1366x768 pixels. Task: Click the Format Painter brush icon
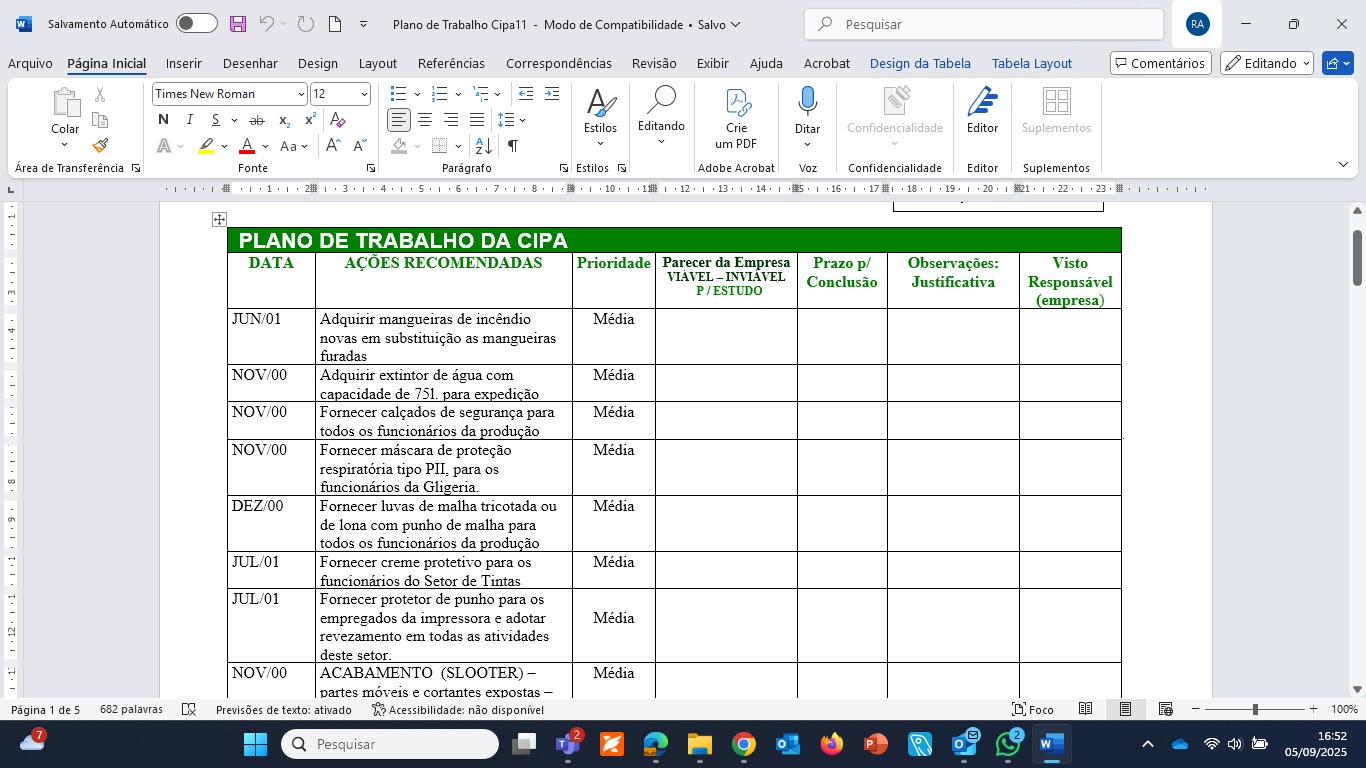[x=100, y=146]
